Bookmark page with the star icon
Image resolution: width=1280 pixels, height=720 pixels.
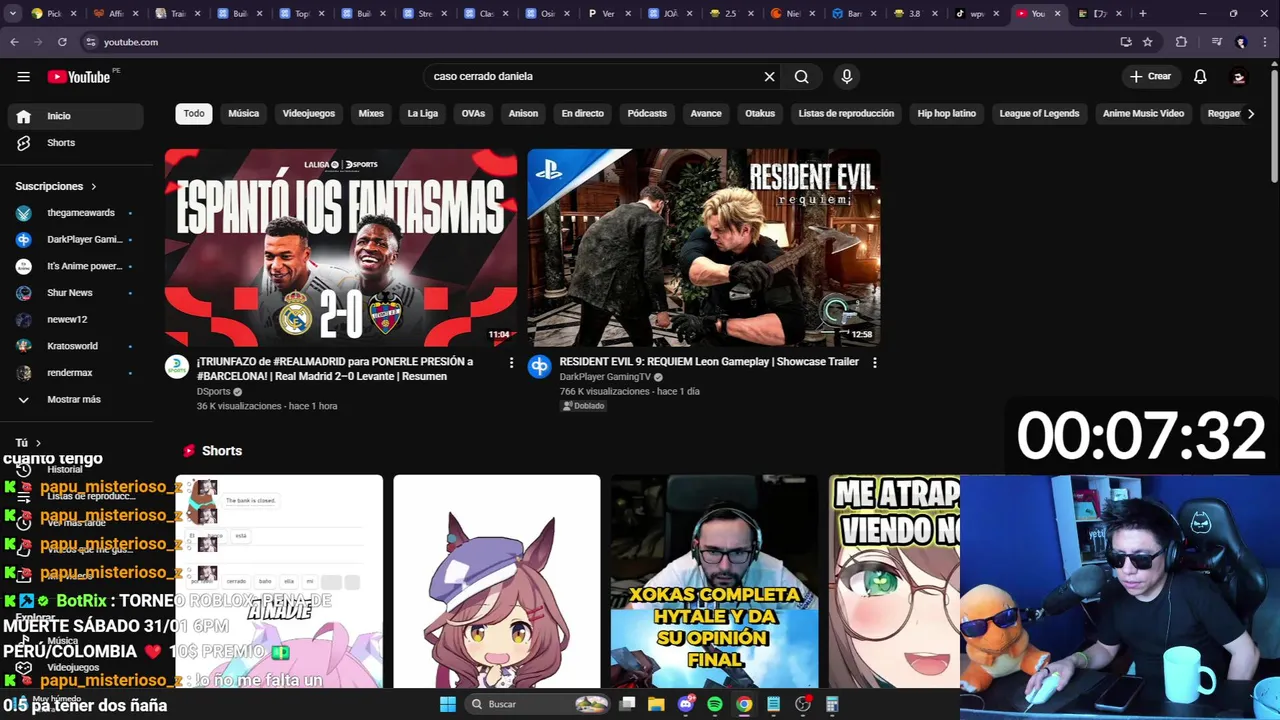(1147, 42)
